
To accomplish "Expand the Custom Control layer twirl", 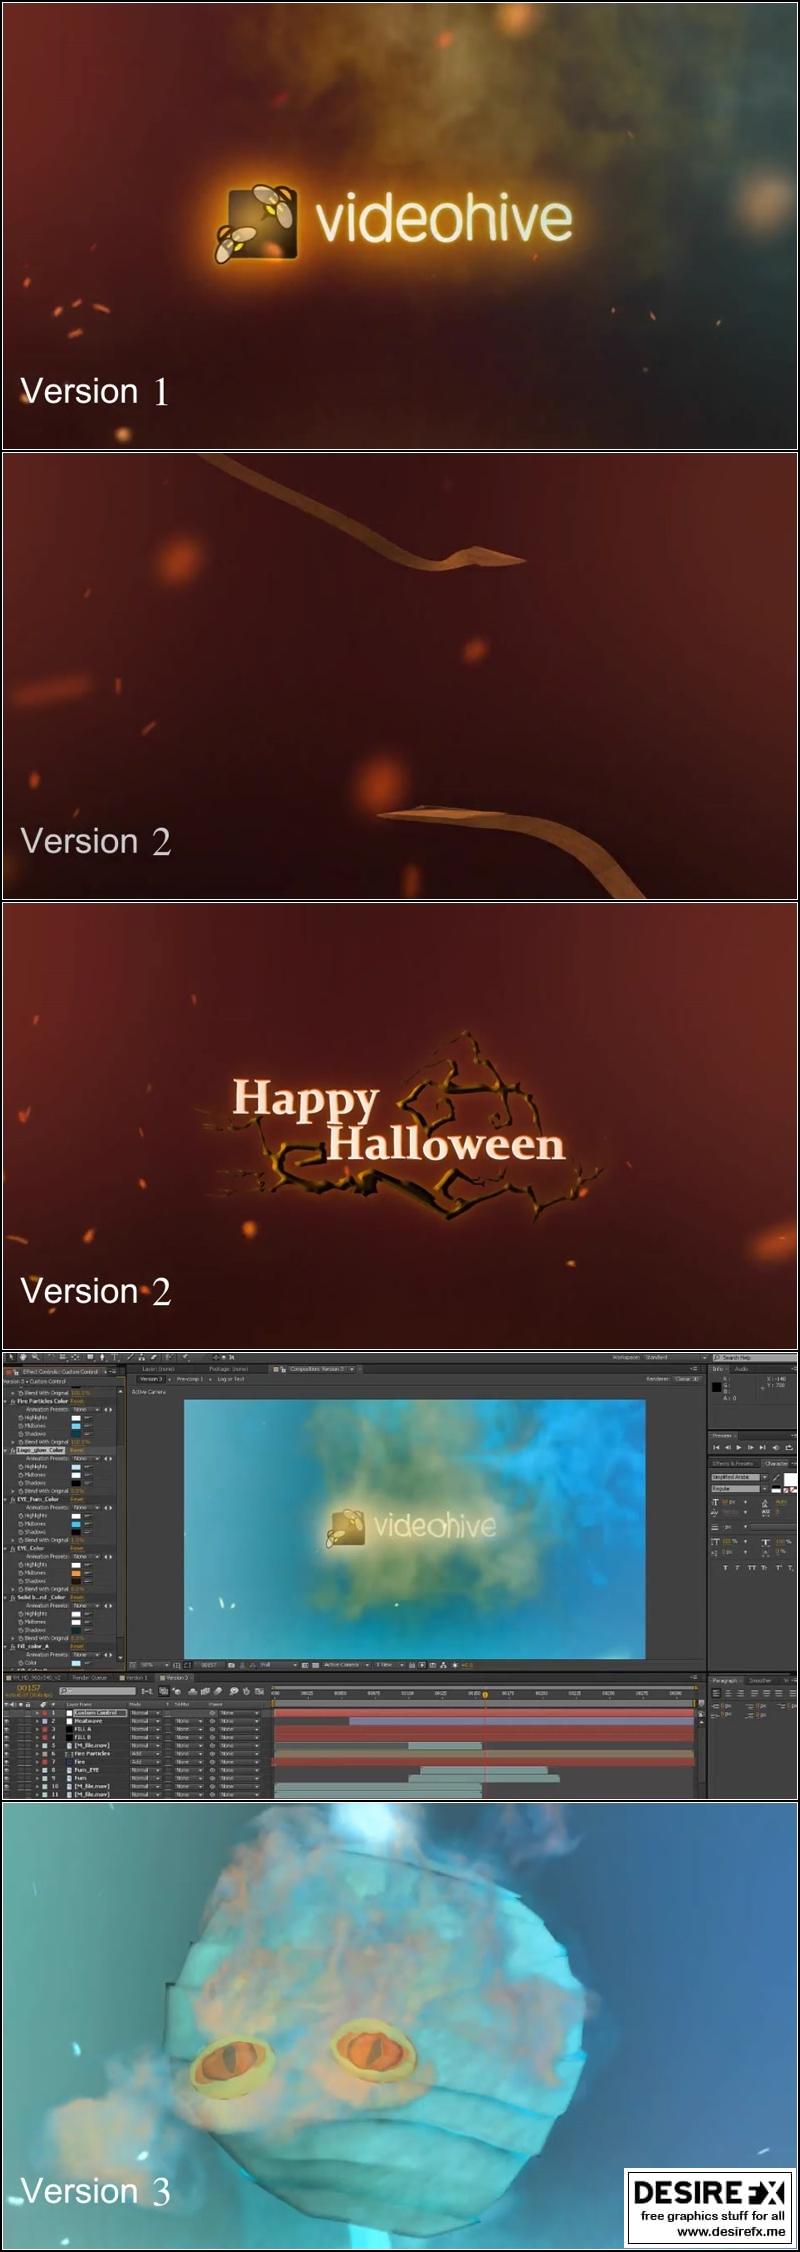I will [36, 1713].
